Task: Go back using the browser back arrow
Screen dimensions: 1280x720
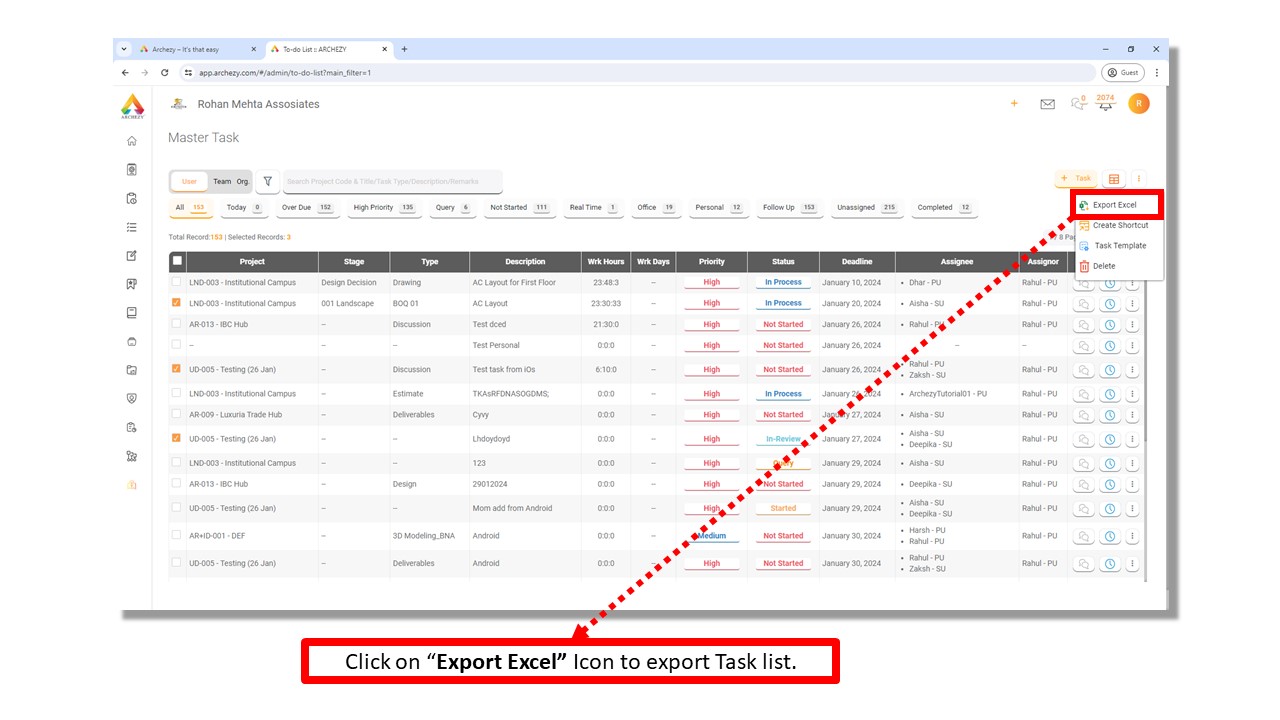Action: 125,72
